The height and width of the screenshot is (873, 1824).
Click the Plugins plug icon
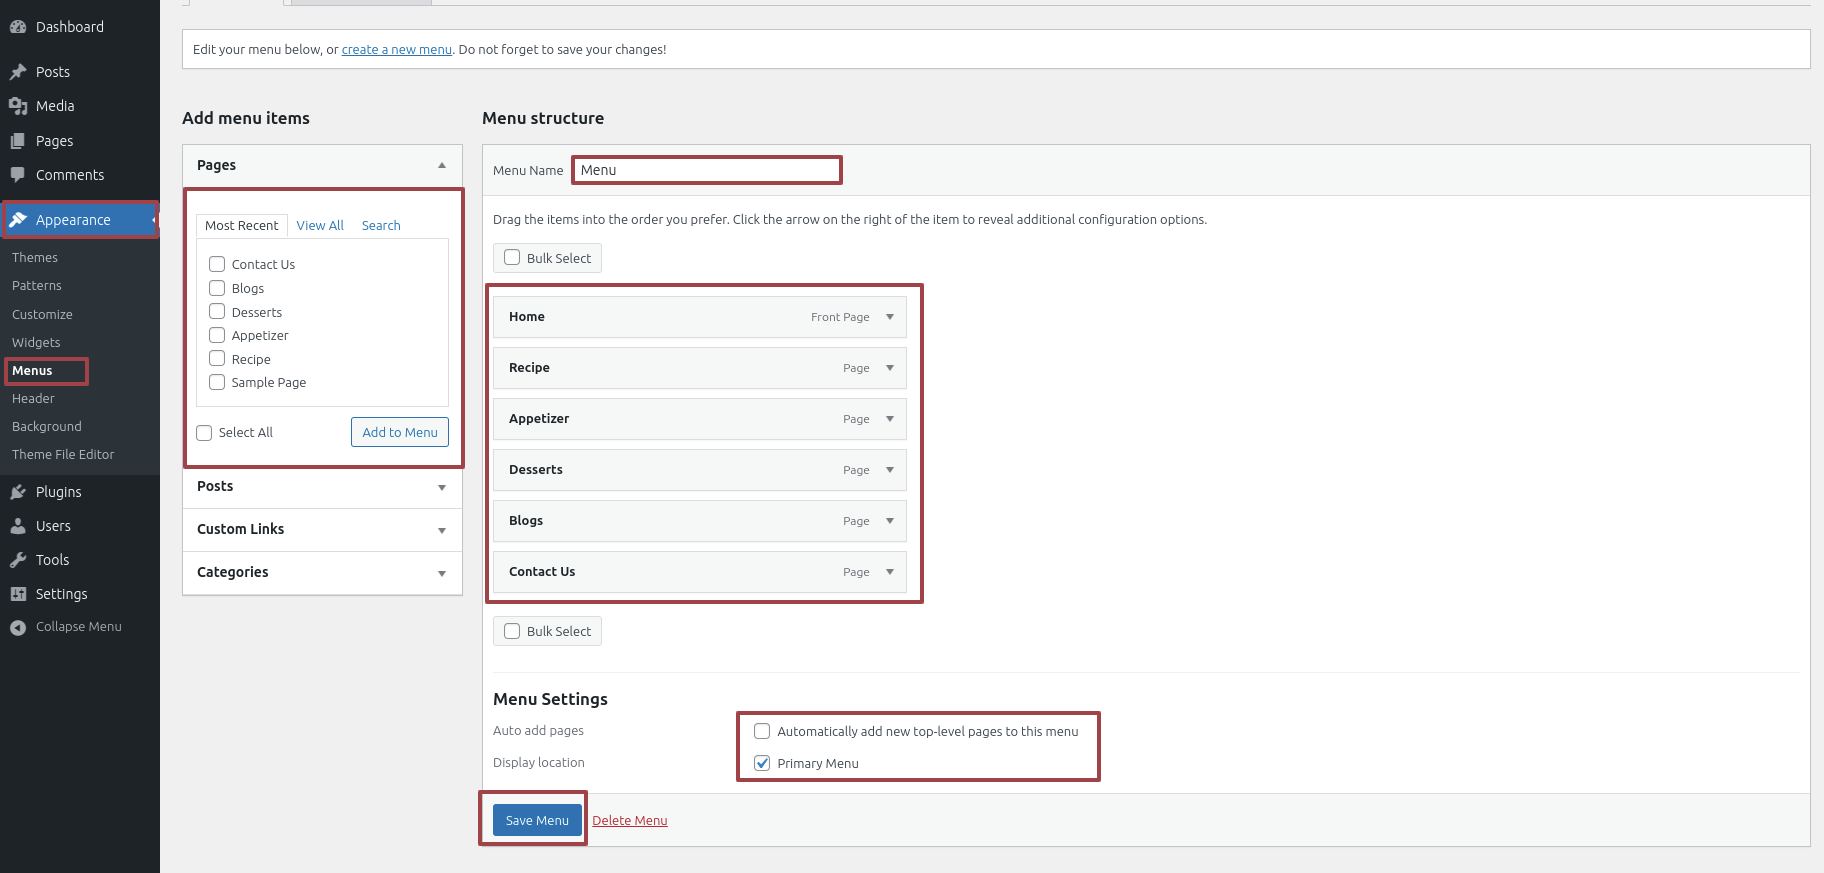pyautogui.click(x=18, y=492)
